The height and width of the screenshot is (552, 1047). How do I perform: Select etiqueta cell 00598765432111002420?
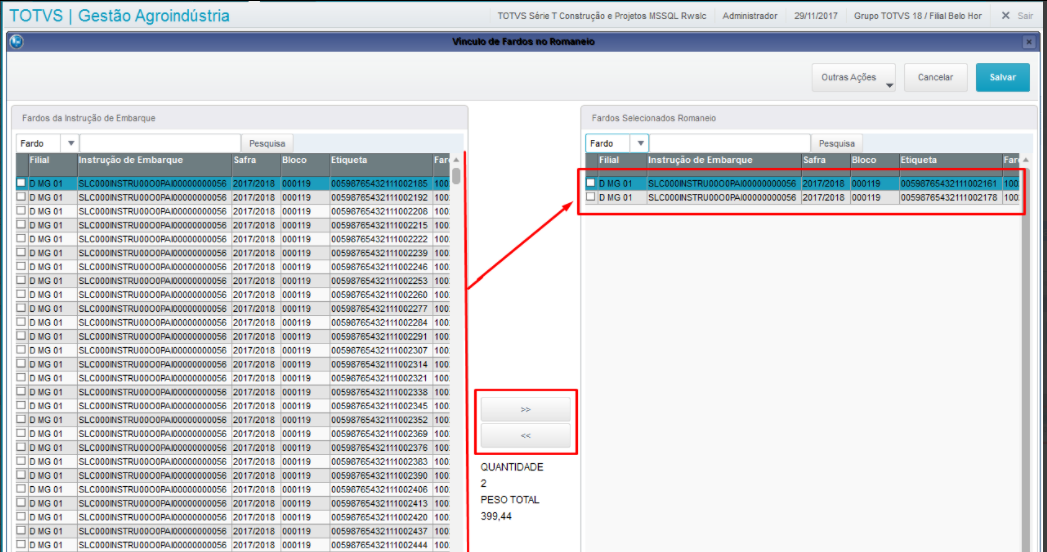381,517
